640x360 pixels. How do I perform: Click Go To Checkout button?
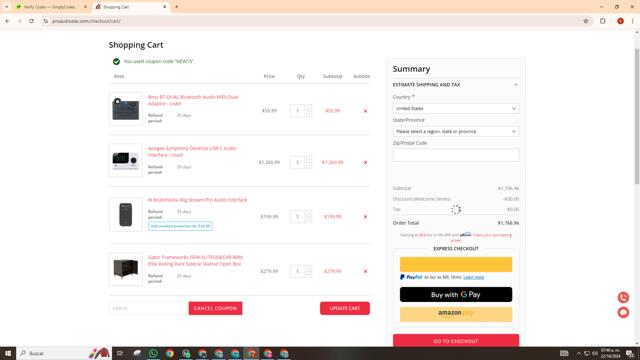[456, 340]
